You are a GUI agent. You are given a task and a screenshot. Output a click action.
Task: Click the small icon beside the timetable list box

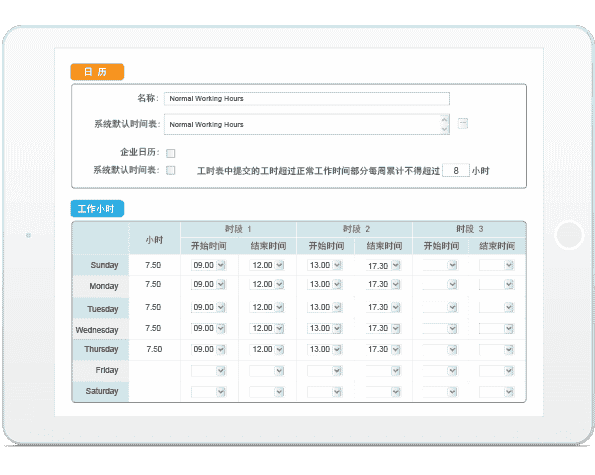[x=463, y=123]
